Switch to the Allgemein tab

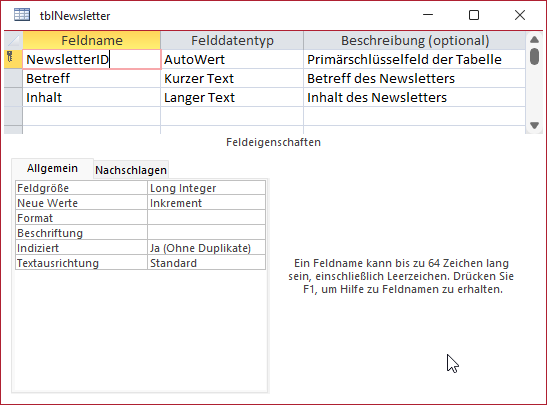(52, 168)
